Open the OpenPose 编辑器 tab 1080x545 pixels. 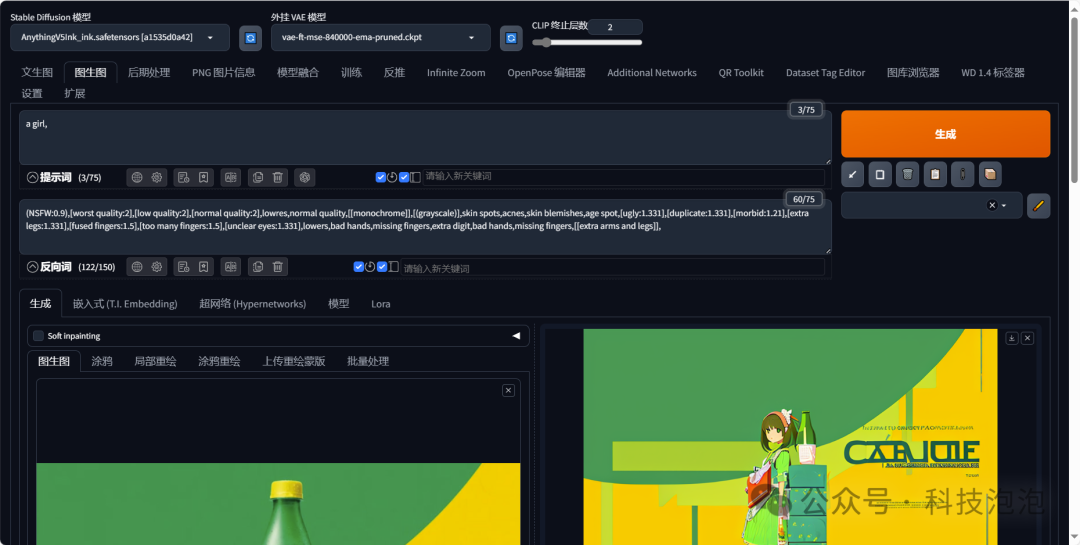[x=546, y=72]
